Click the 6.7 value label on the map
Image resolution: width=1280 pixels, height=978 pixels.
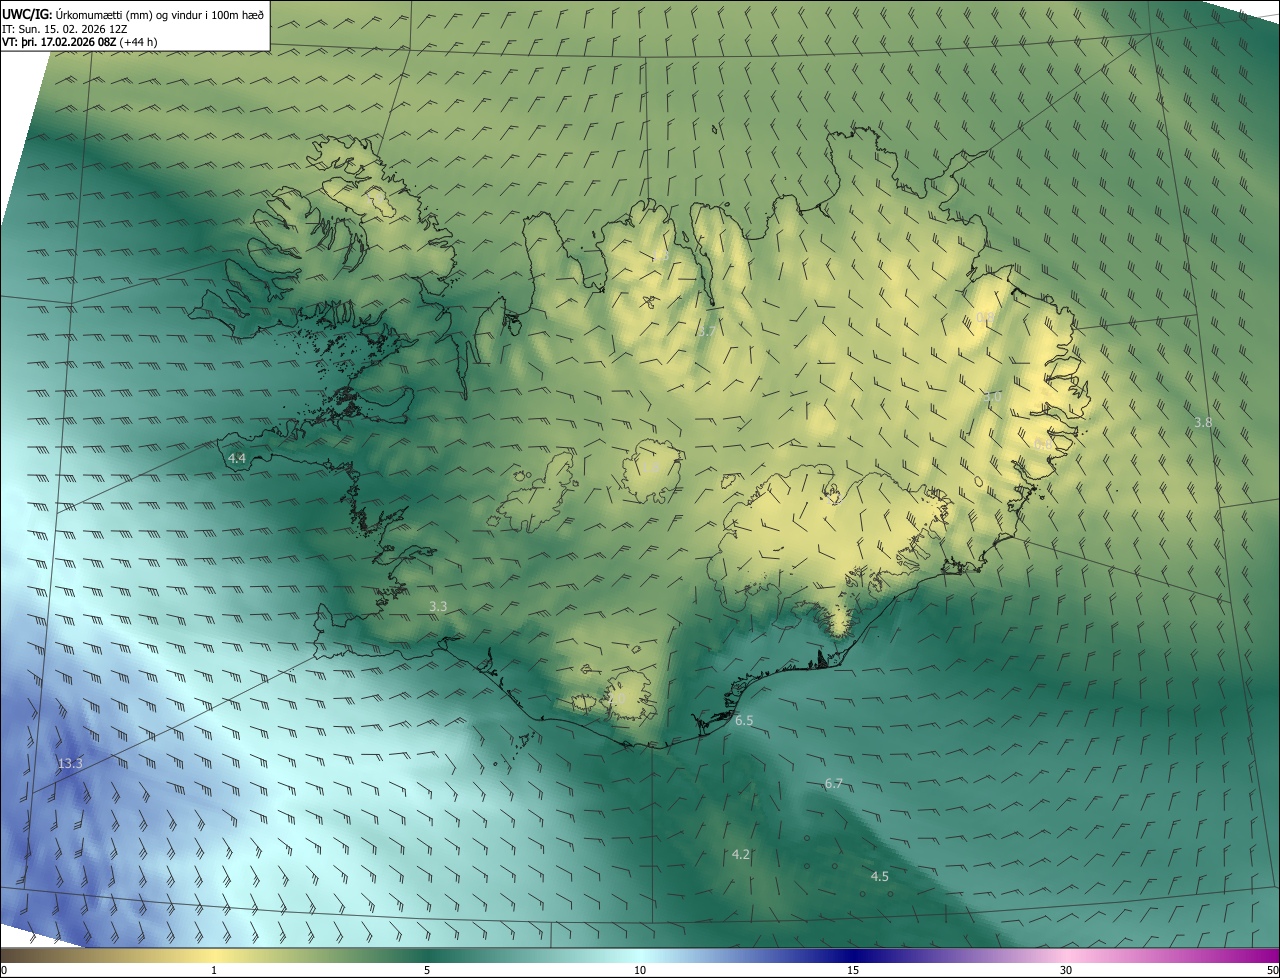pyautogui.click(x=834, y=783)
